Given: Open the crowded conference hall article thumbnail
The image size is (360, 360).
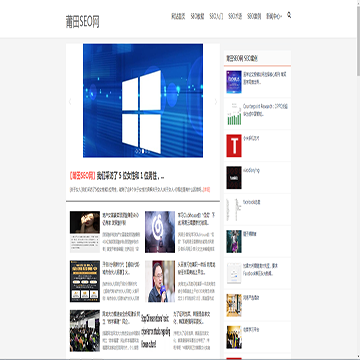Looking at the screenshot, I should pos(85,331).
